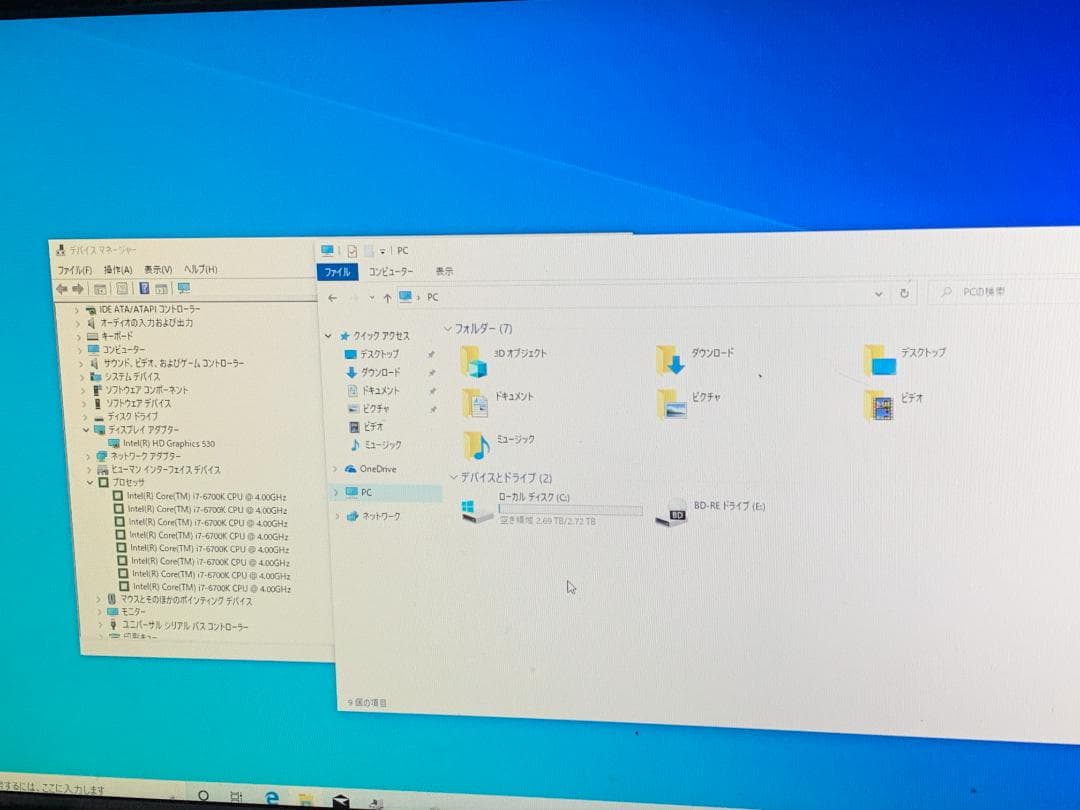
Task: Click the refresh button beside the address bar
Action: (x=904, y=292)
